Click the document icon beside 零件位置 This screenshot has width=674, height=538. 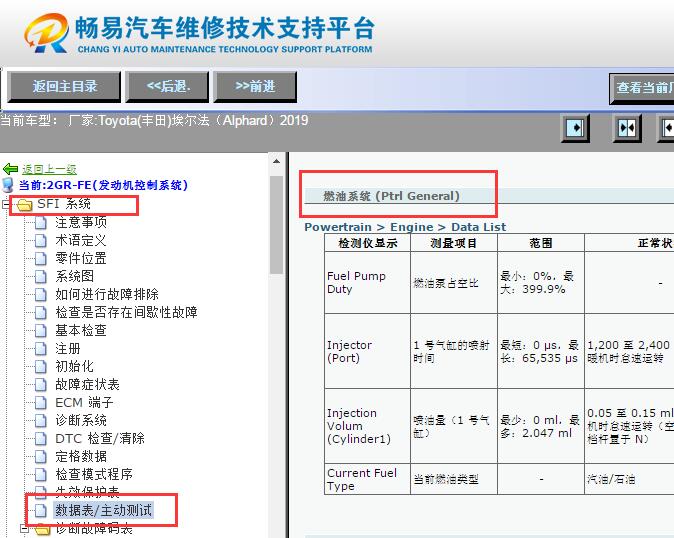(41, 259)
